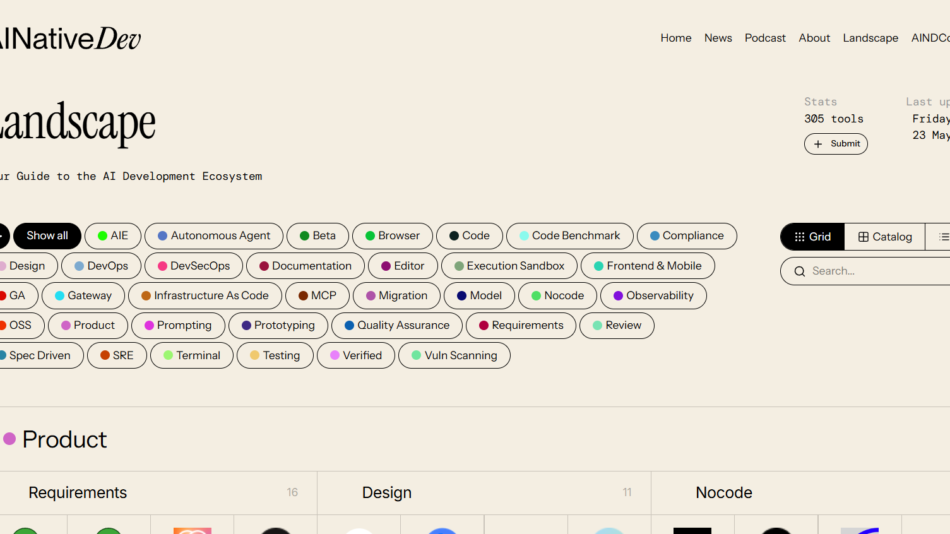Select the Execution Sandbox filter

[509, 266]
